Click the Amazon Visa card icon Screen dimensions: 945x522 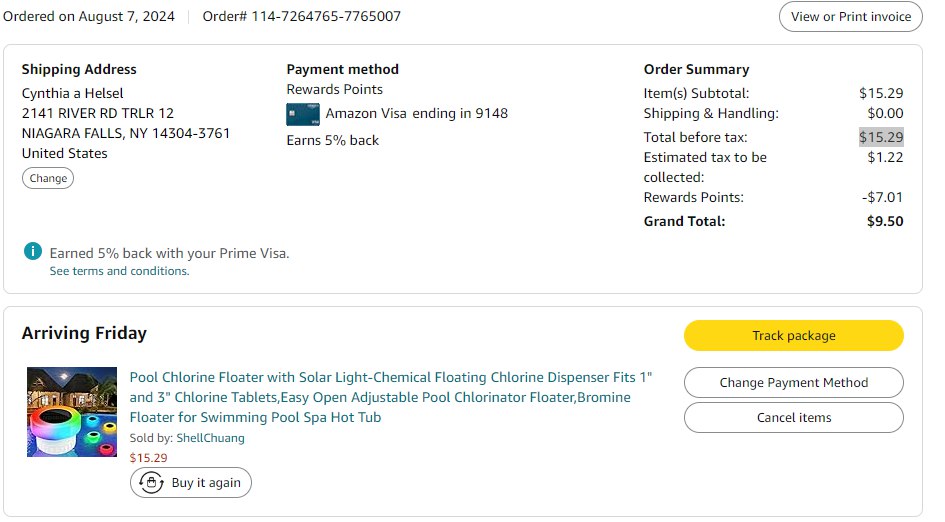click(x=303, y=114)
